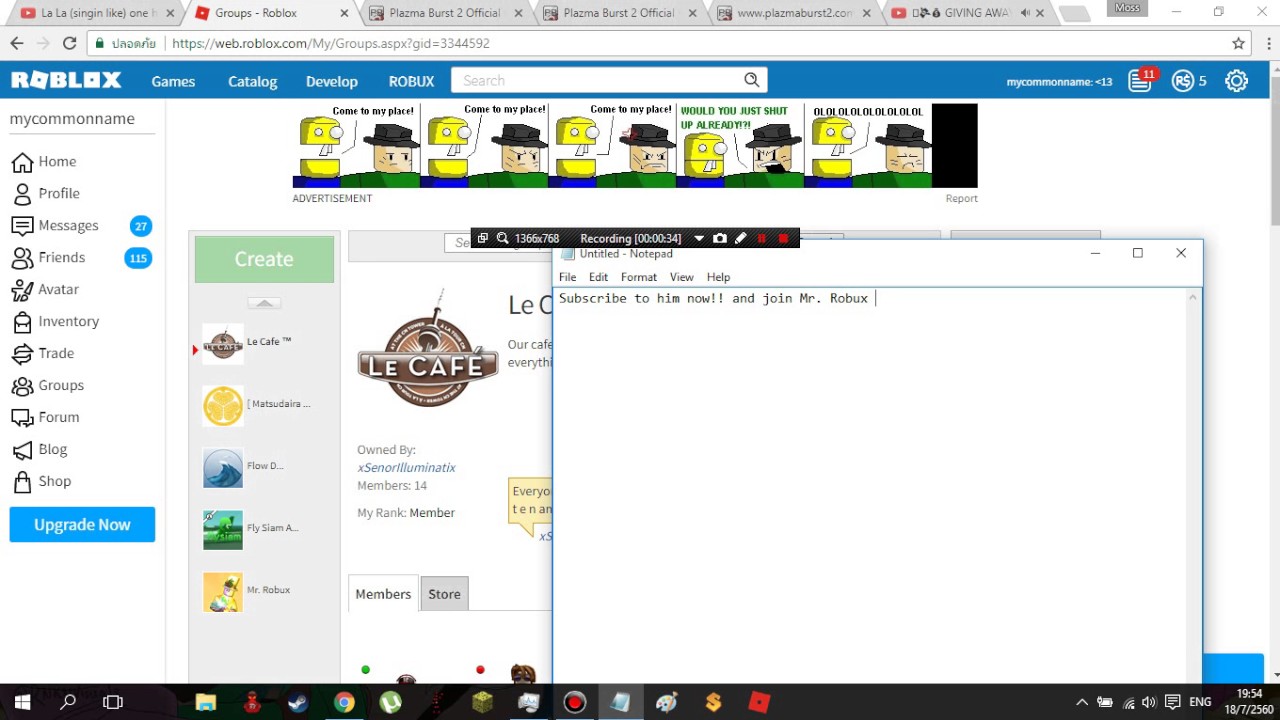1280x720 pixels.
Task: Click the recorder screenshot camera icon
Action: [719, 238]
